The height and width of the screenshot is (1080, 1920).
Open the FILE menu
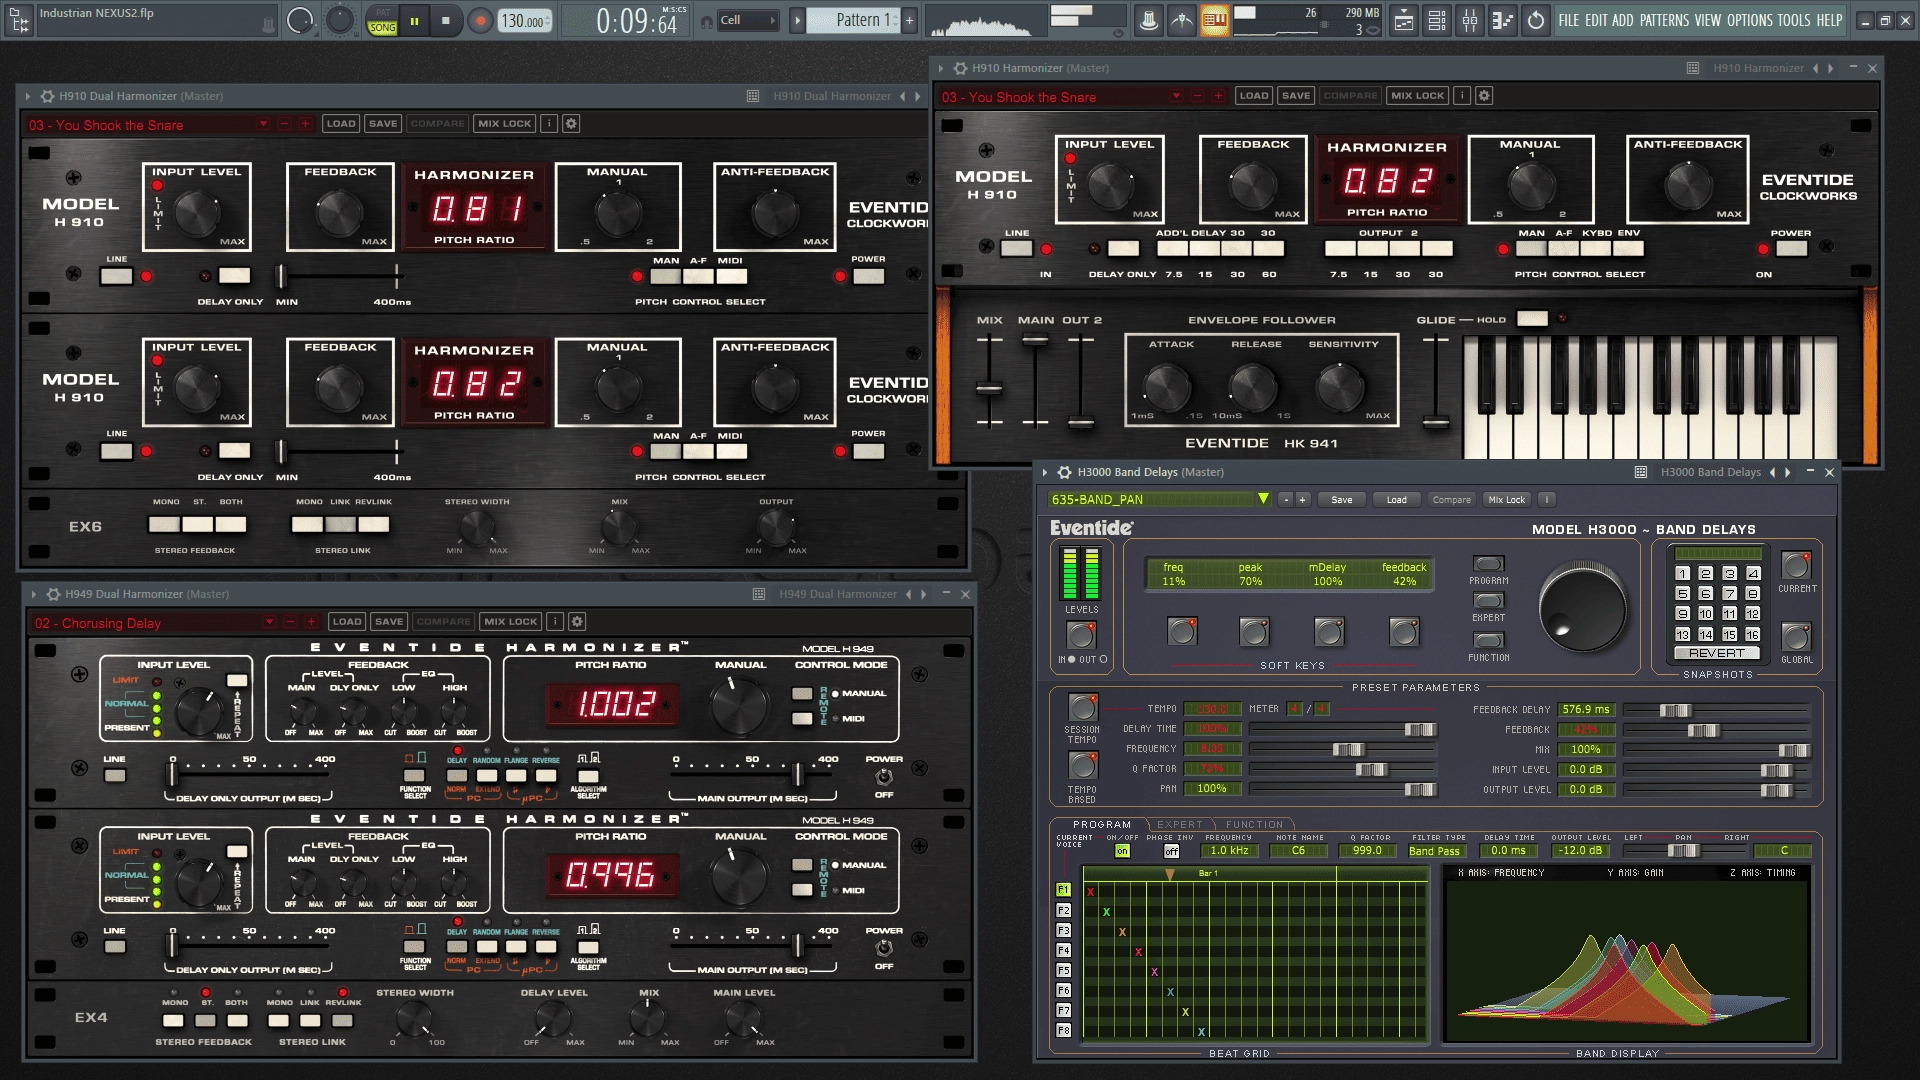(1569, 20)
